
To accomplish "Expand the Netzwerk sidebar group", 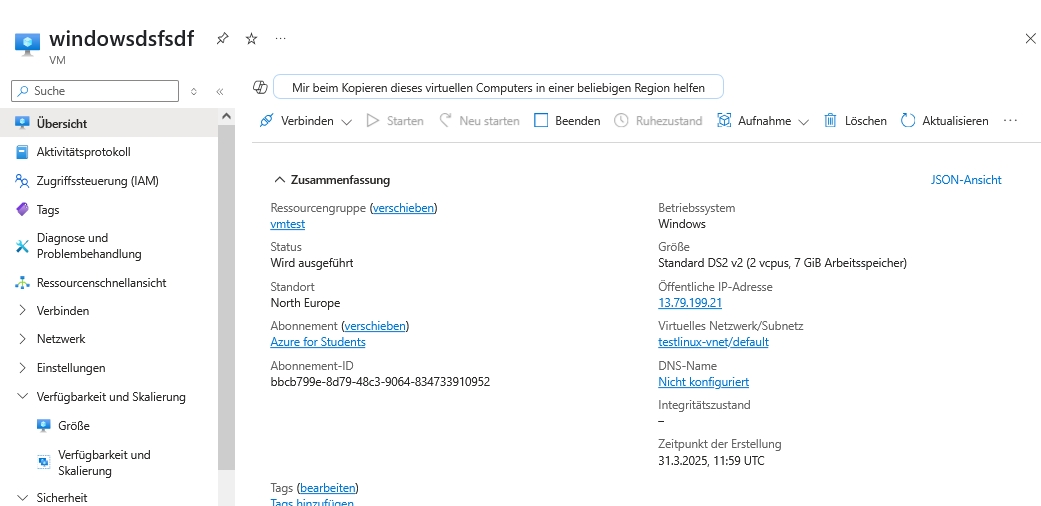I will click(23, 339).
